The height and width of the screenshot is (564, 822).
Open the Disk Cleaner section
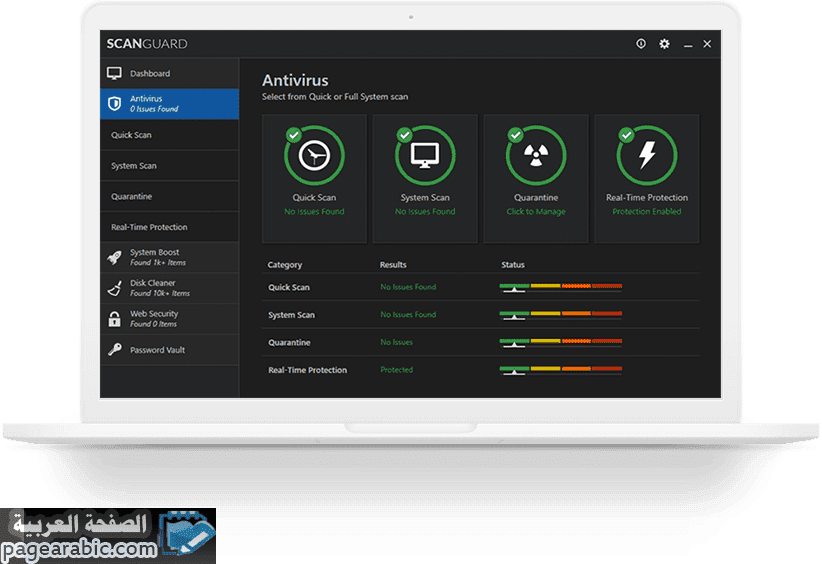click(x=169, y=288)
